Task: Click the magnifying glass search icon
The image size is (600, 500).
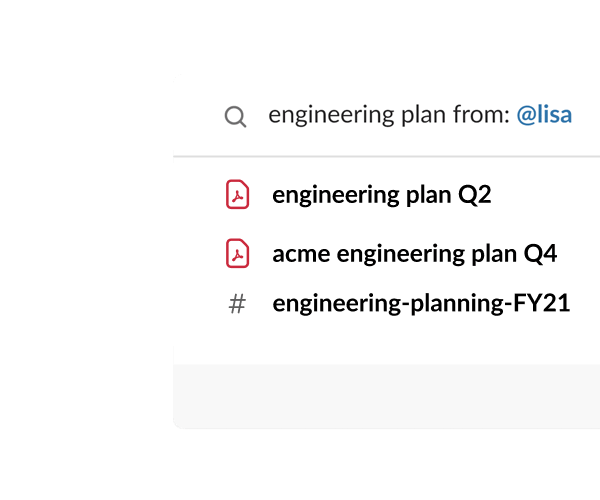Action: click(235, 117)
